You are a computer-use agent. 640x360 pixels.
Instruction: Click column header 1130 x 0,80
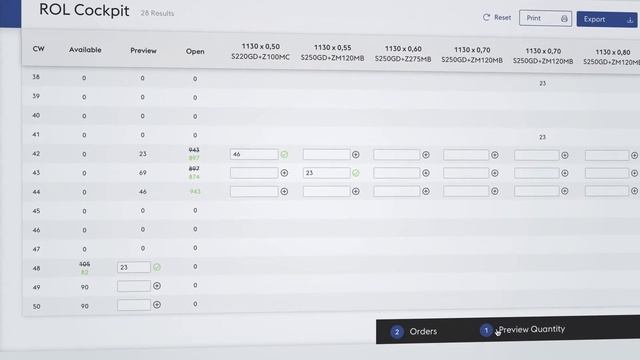[x=612, y=57]
